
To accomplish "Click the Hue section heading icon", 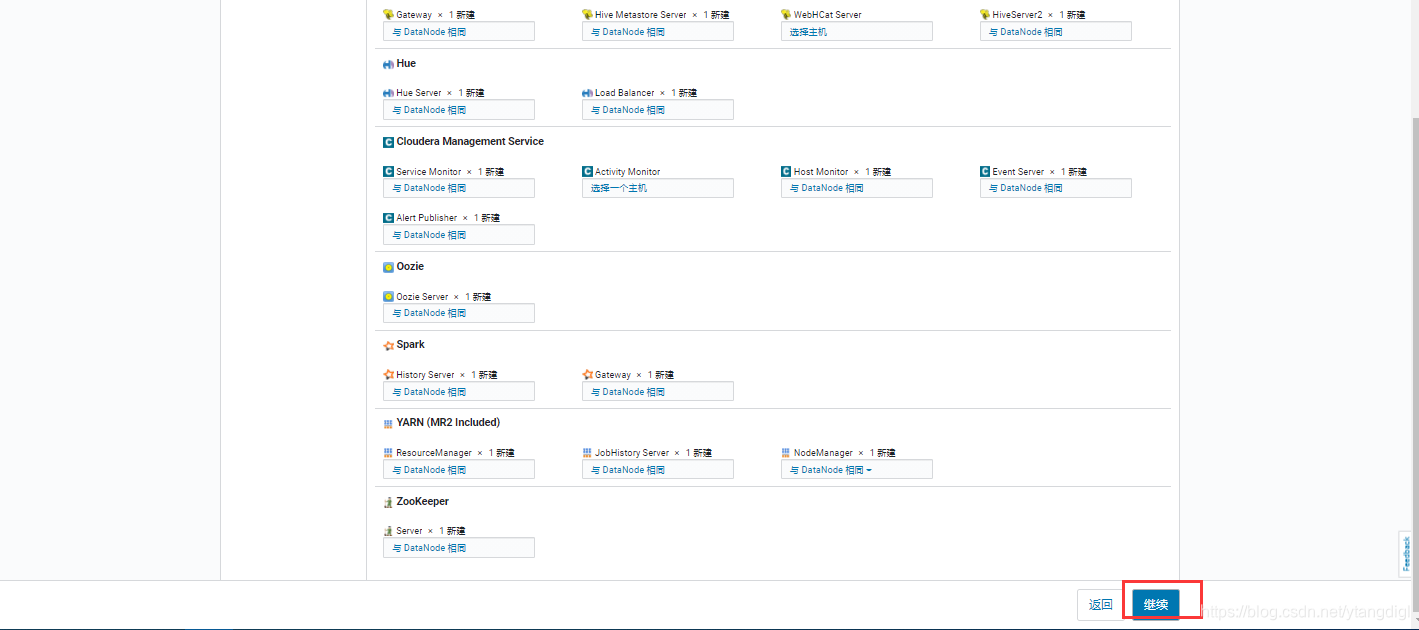I will point(388,64).
